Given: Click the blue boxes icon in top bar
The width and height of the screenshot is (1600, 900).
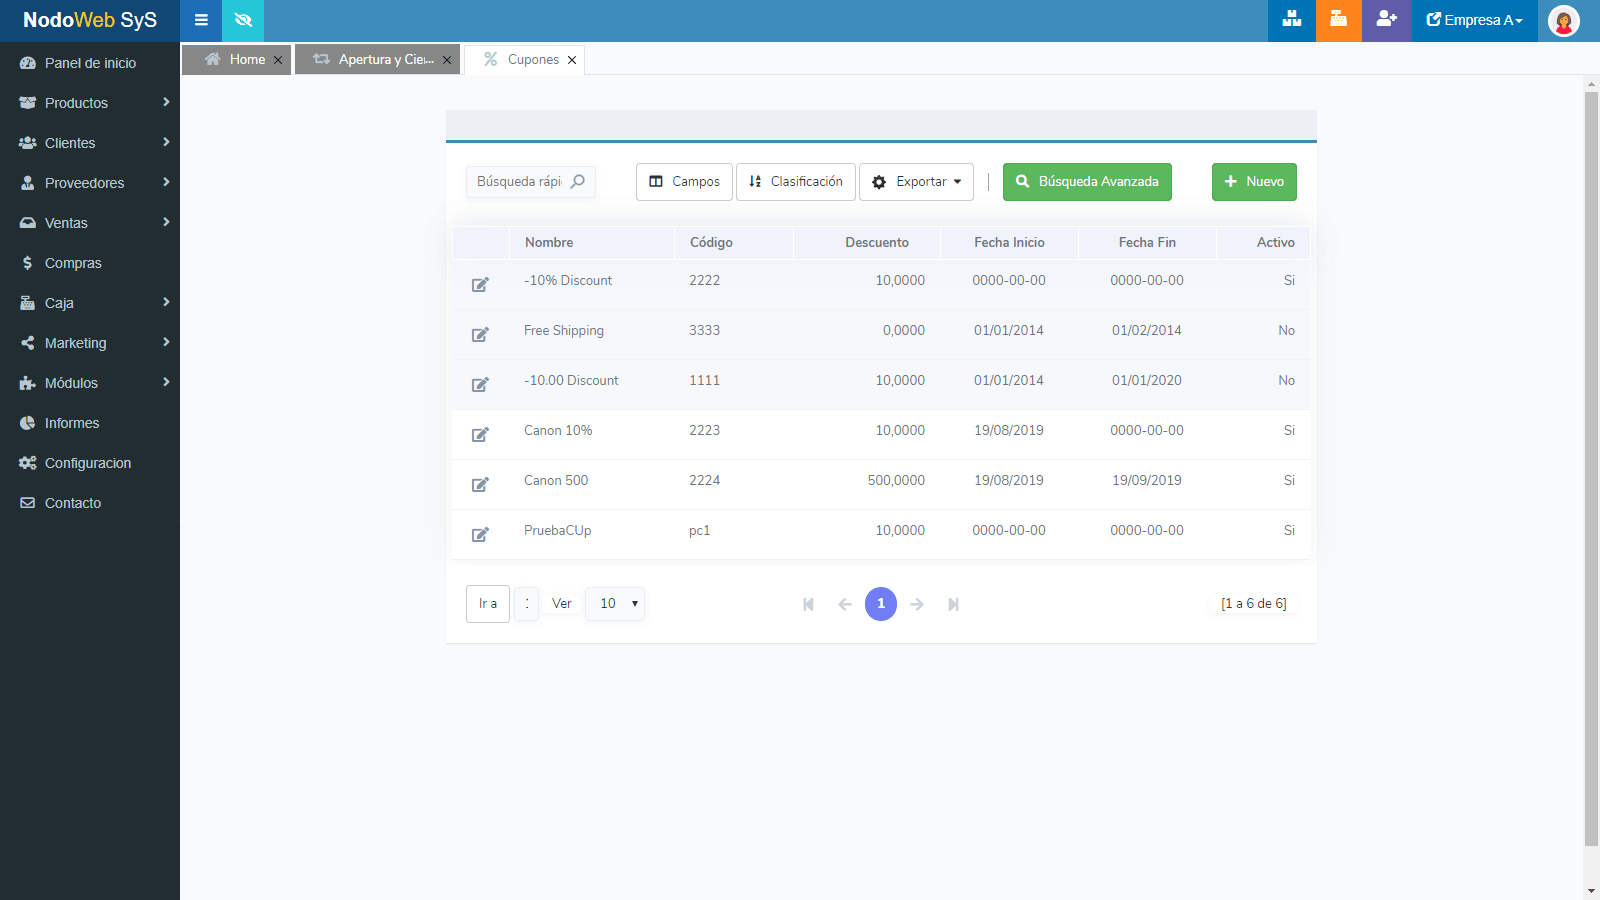Looking at the screenshot, I should pyautogui.click(x=1291, y=20).
